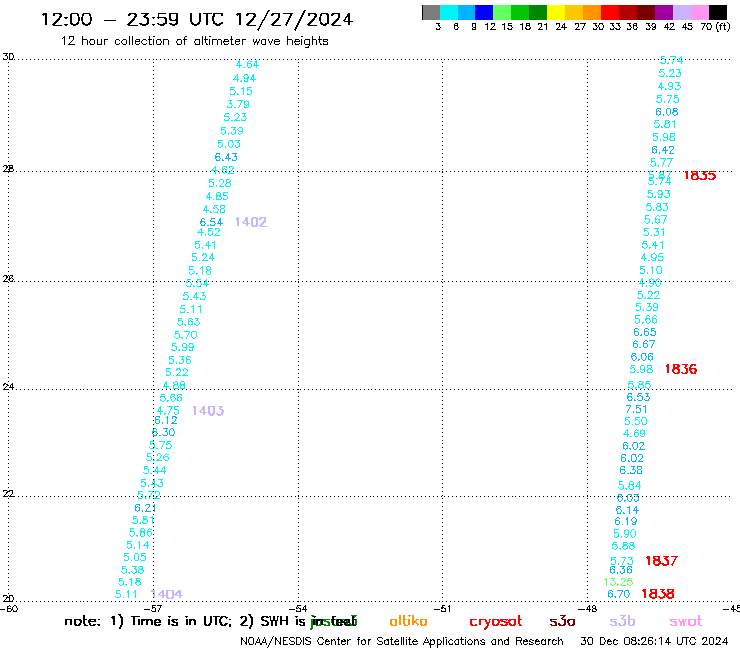
Task: Click the 4.94 wave height value
Action: 244,78
